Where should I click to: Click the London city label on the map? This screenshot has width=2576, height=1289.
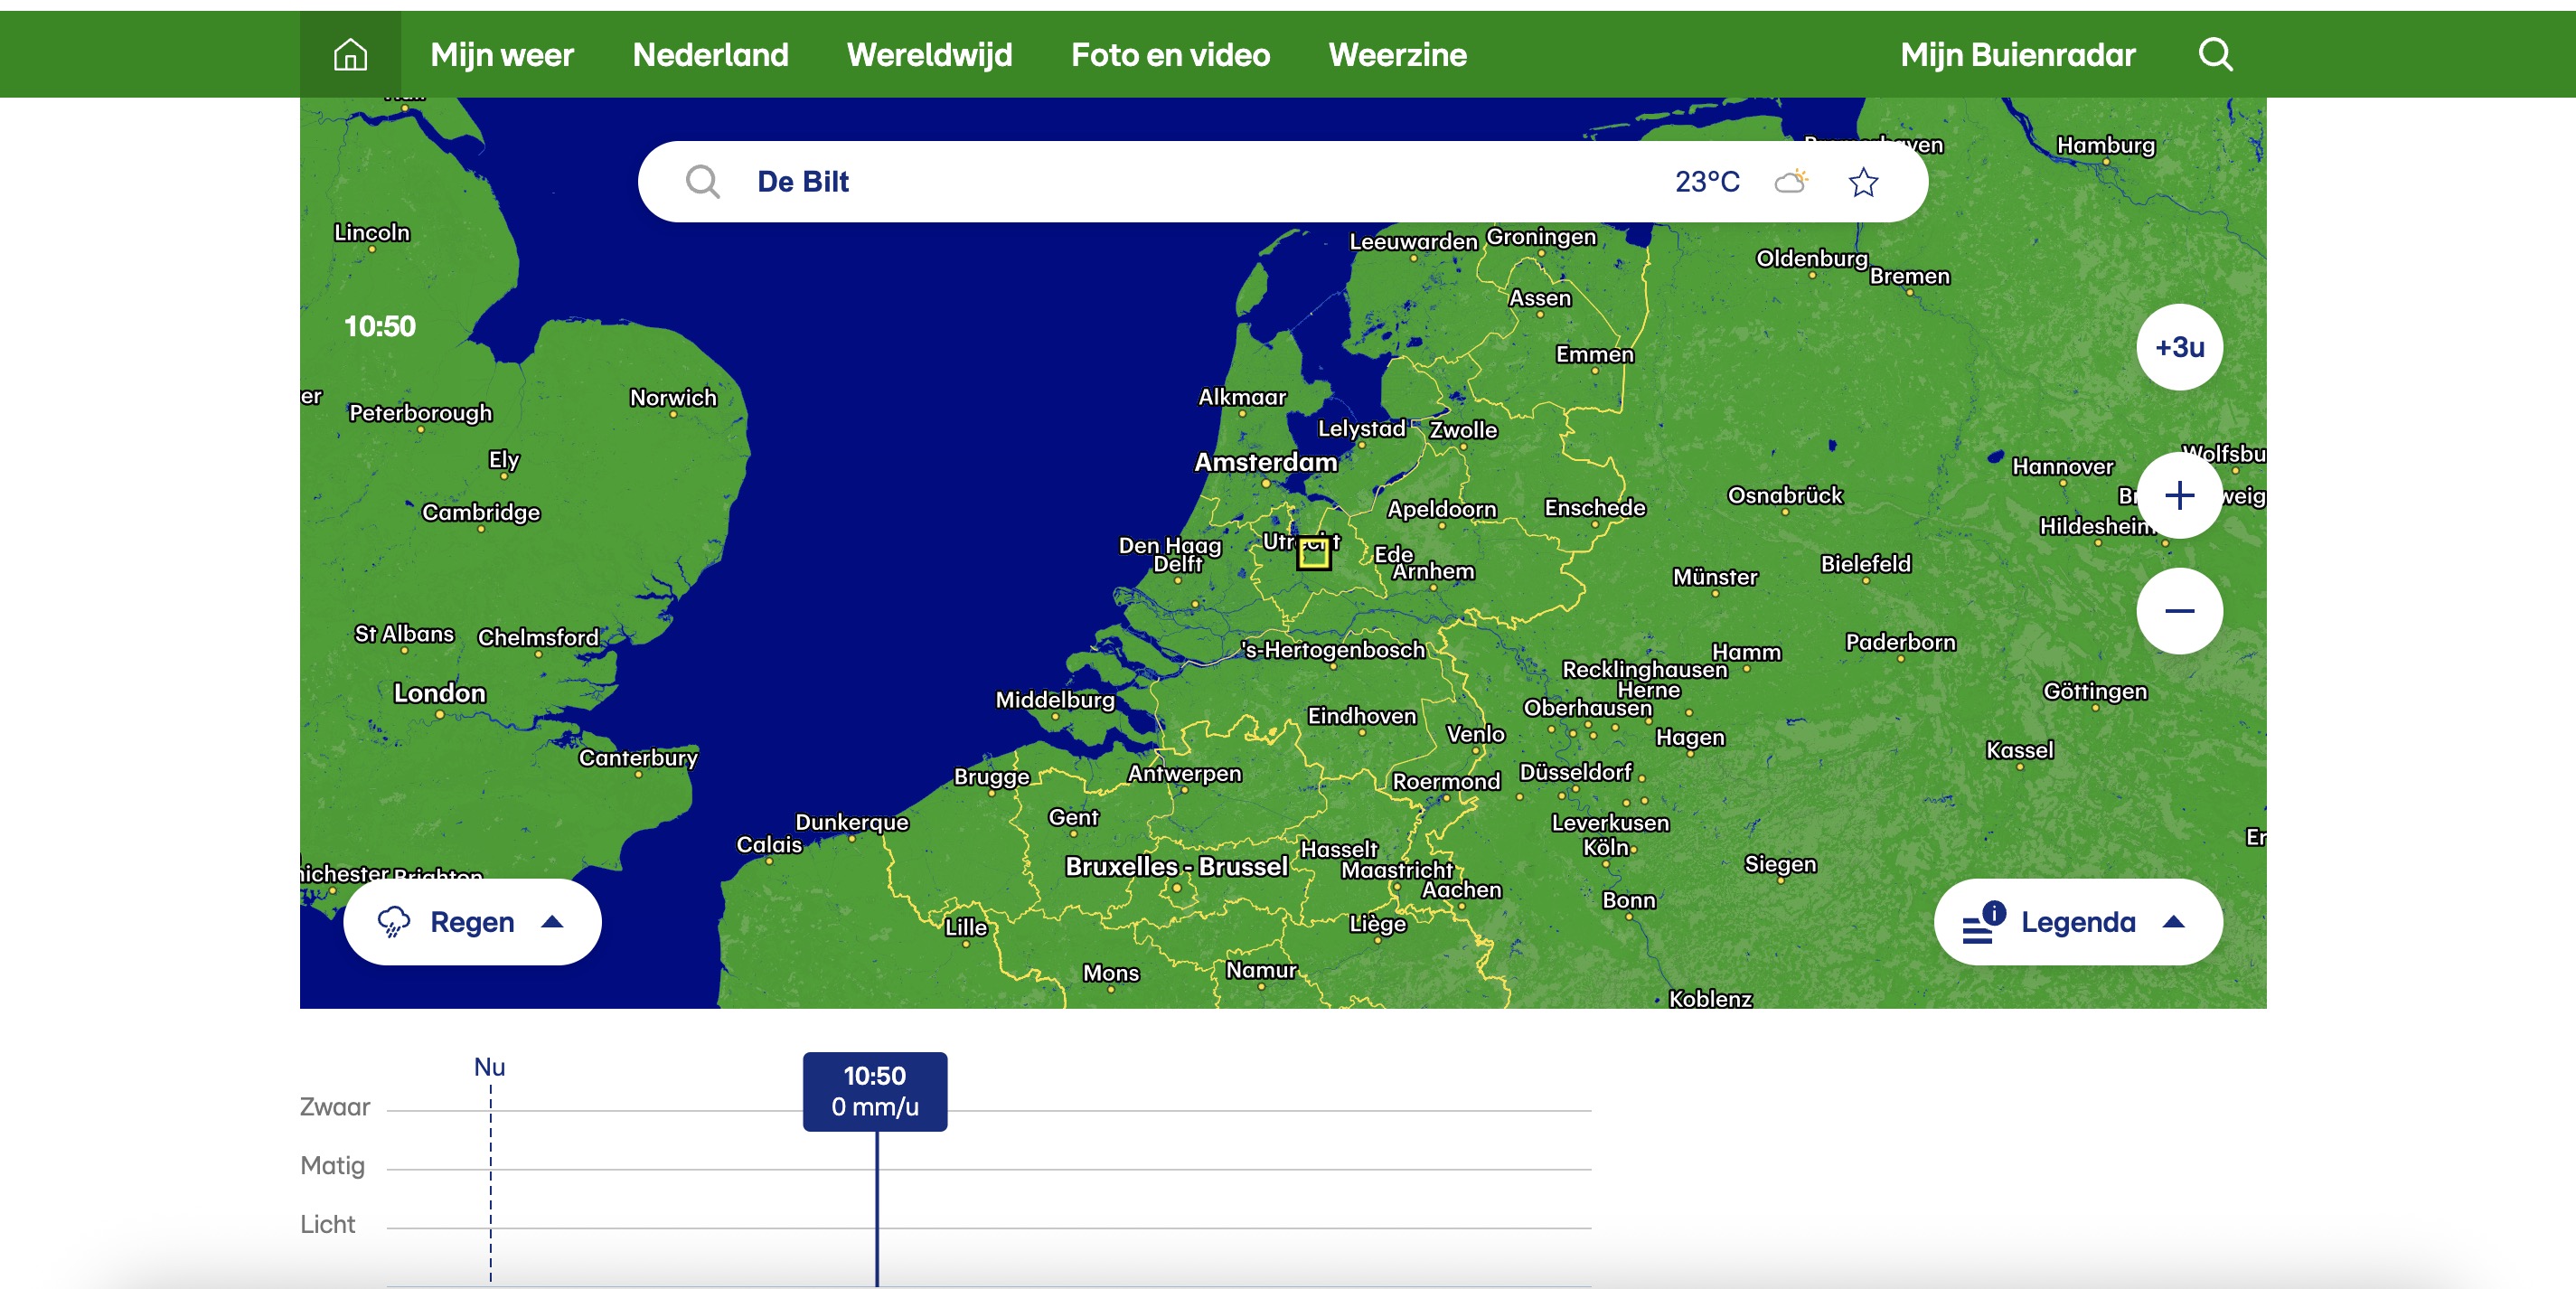[439, 693]
